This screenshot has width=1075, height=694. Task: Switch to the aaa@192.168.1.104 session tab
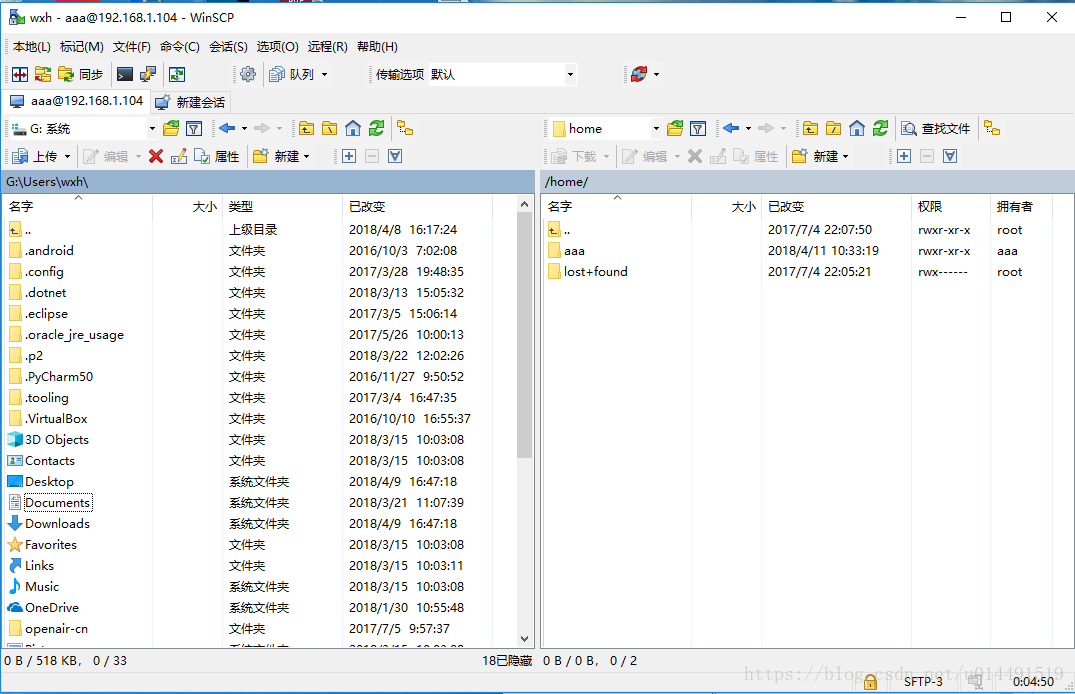pyautogui.click(x=76, y=101)
